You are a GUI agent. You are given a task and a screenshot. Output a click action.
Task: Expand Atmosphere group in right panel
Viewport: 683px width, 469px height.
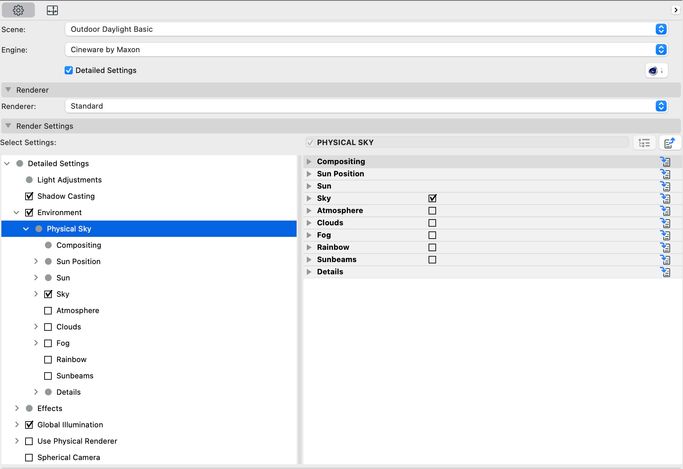click(x=309, y=210)
